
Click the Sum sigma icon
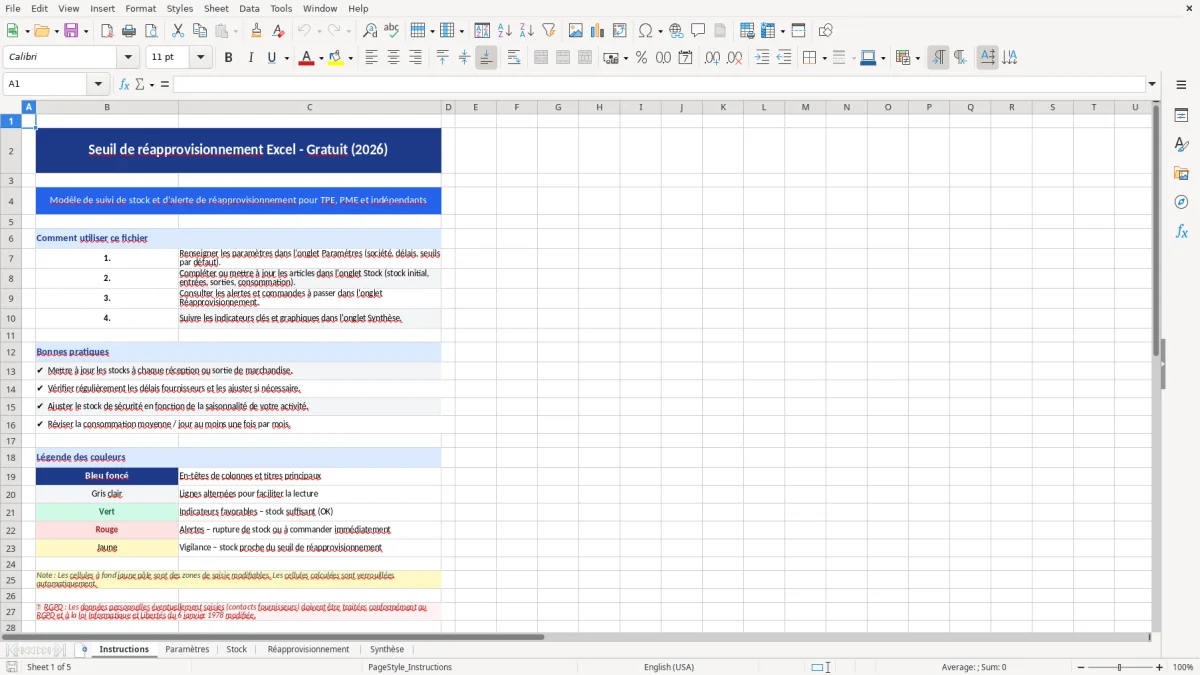[140, 84]
